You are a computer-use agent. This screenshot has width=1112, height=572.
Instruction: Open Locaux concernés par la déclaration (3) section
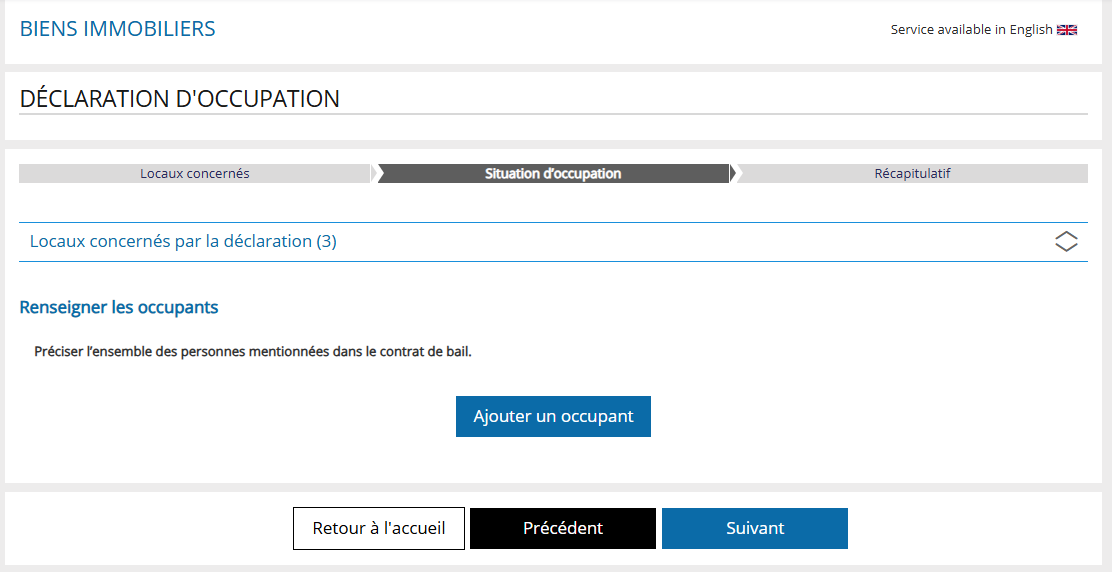553,242
